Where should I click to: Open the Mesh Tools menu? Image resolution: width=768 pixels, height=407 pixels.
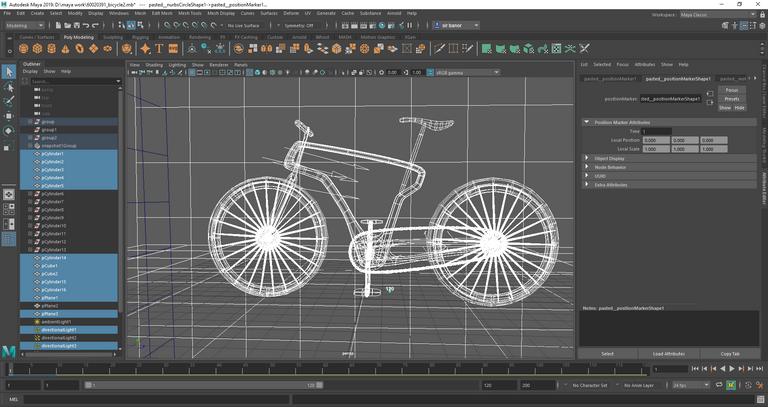189,14
